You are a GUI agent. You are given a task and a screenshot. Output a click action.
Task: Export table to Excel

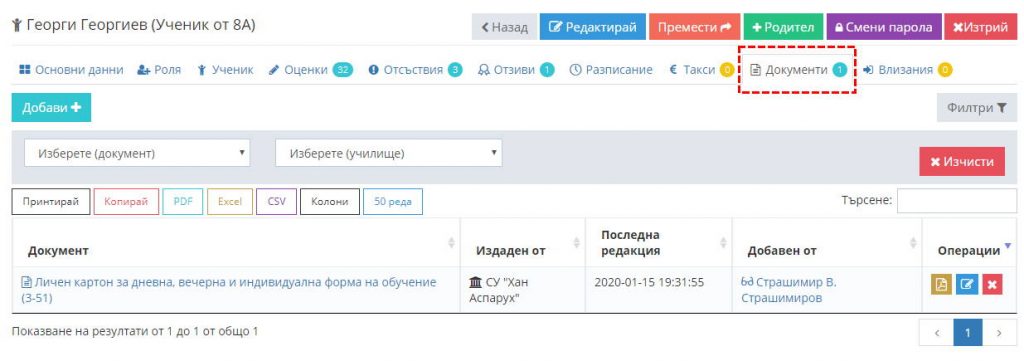tap(230, 202)
